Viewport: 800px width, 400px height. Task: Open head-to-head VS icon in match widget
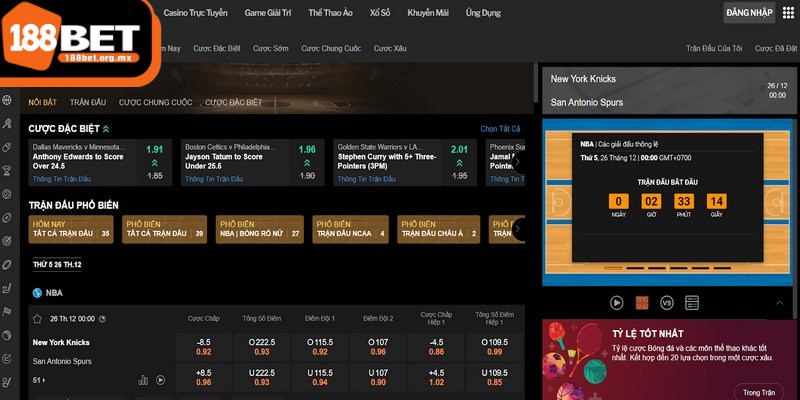pyautogui.click(x=667, y=302)
